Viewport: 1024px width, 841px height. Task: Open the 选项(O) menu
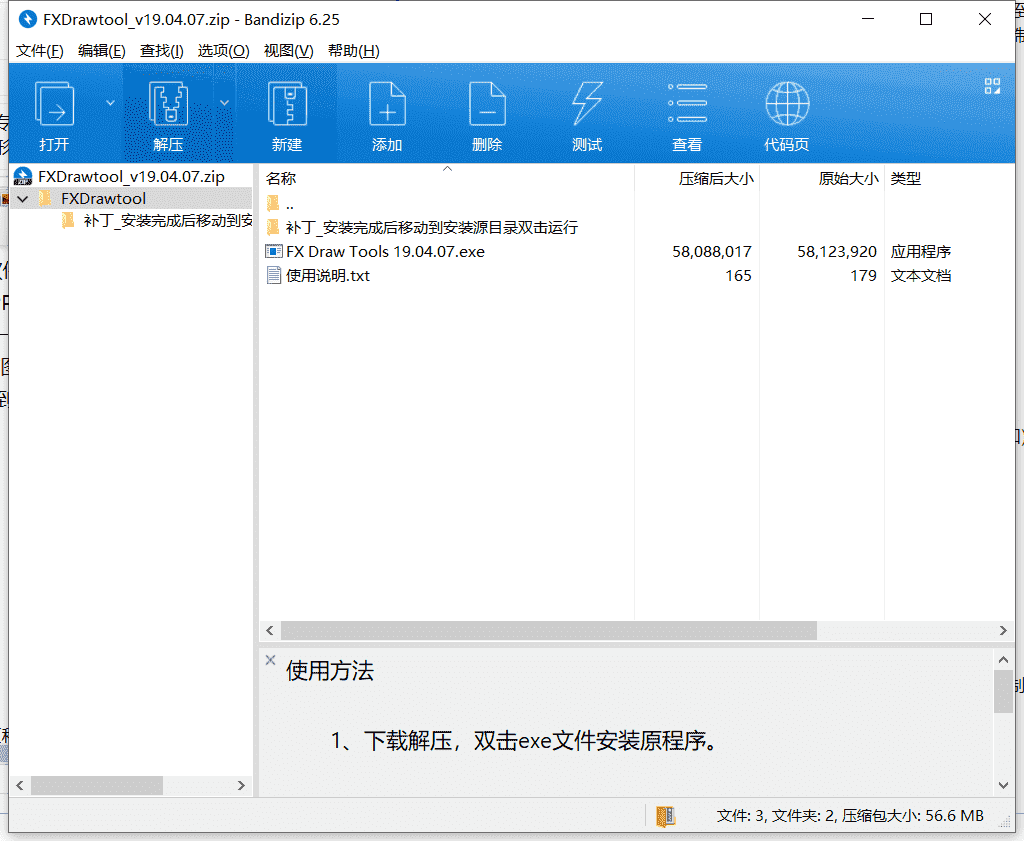(223, 51)
